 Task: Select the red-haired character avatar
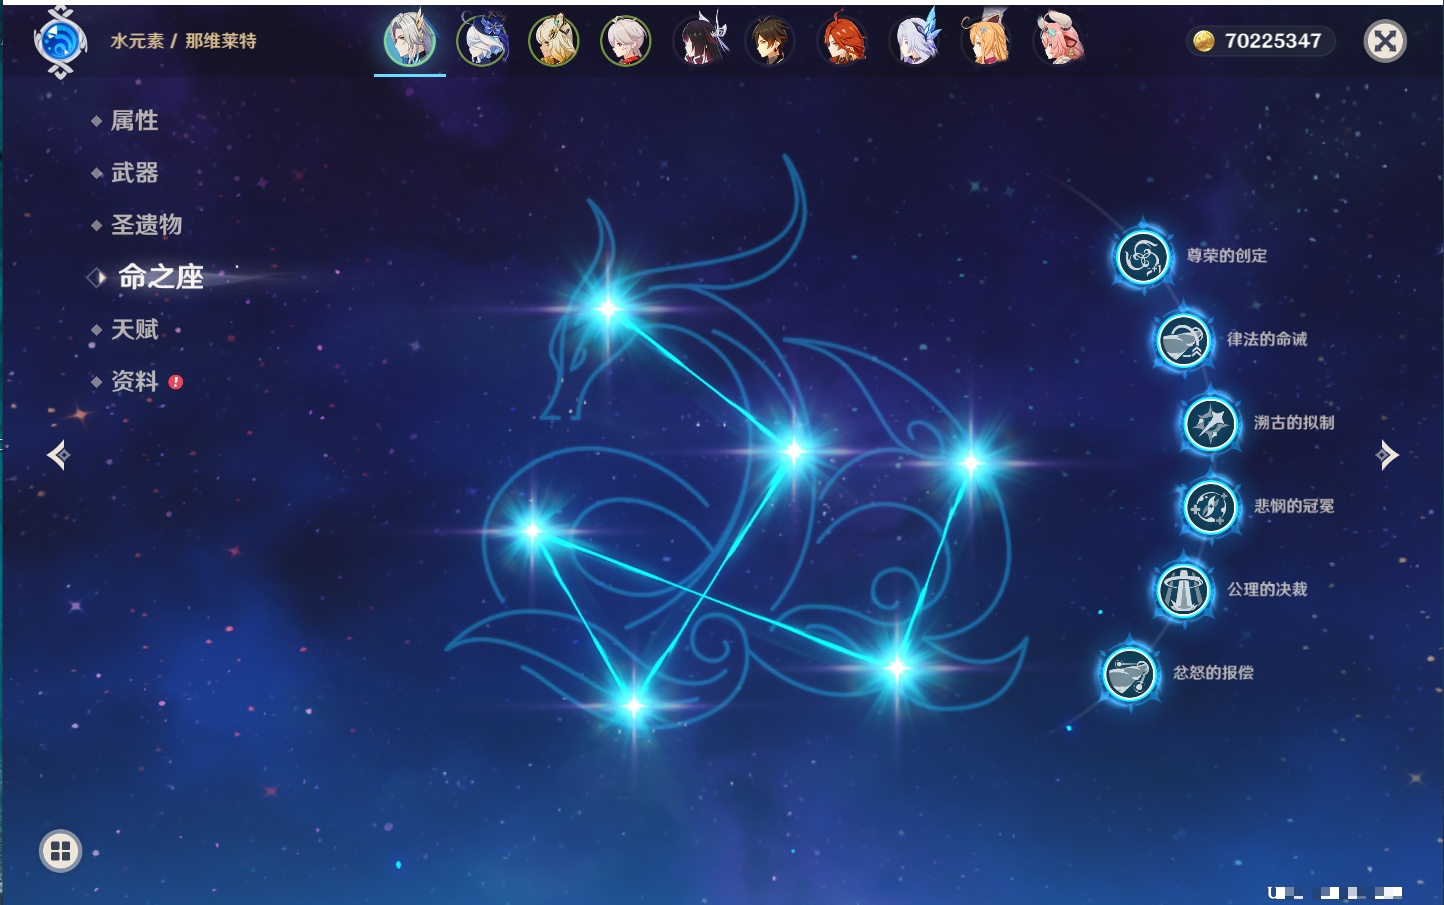pyautogui.click(x=842, y=40)
